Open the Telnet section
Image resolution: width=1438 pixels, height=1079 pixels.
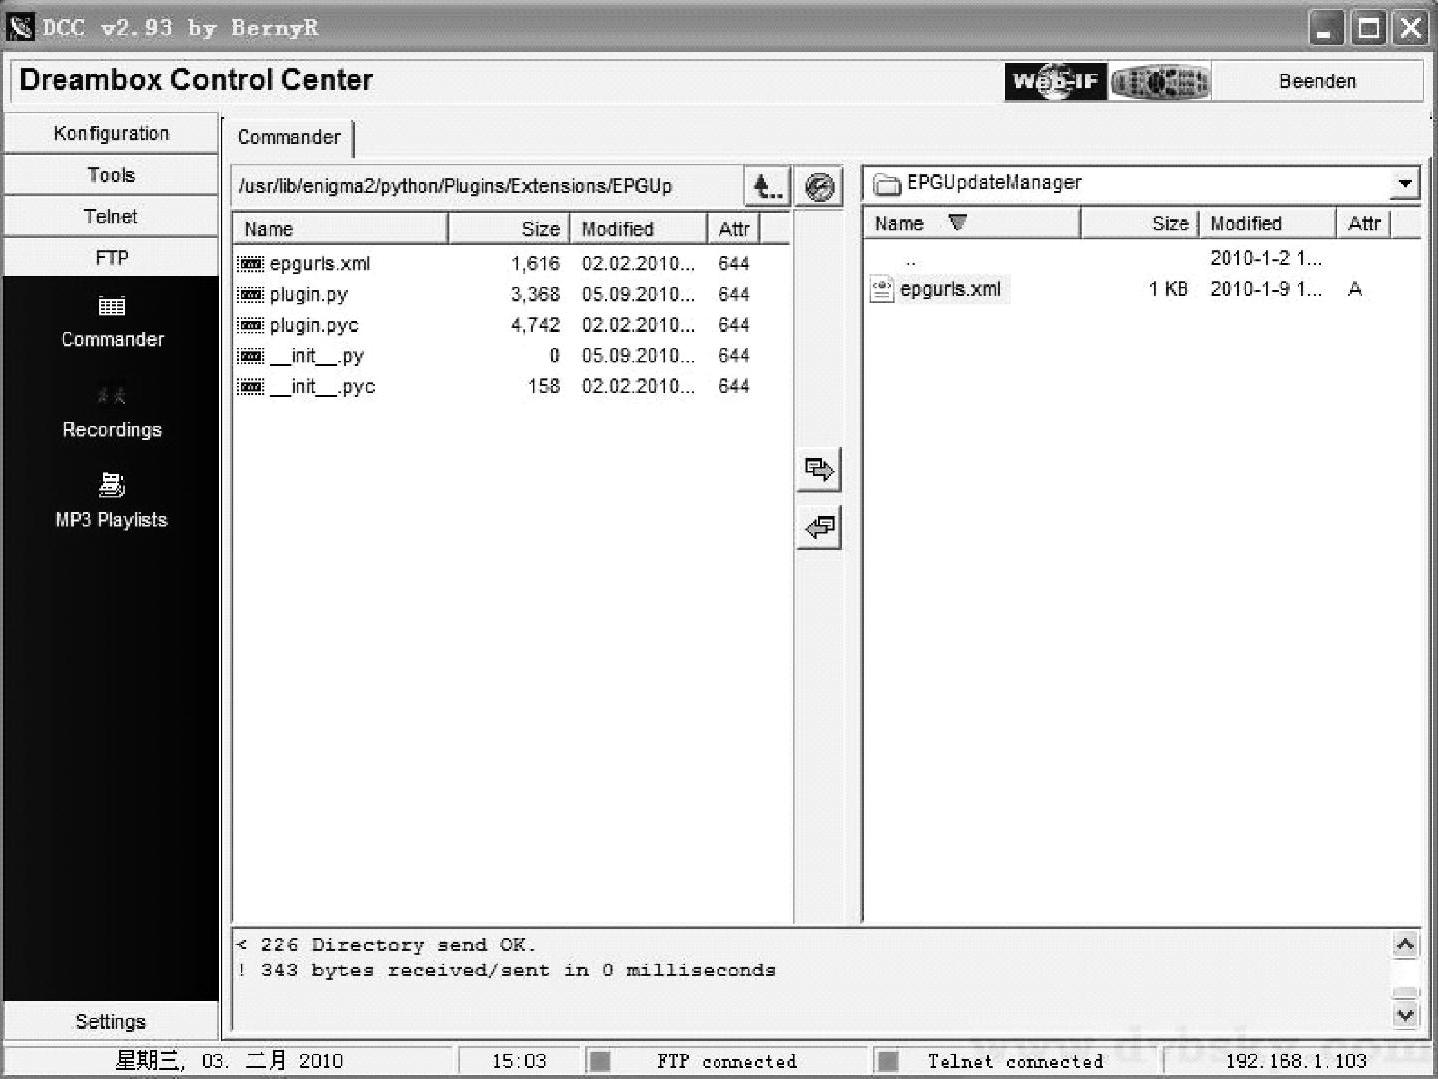[111, 216]
